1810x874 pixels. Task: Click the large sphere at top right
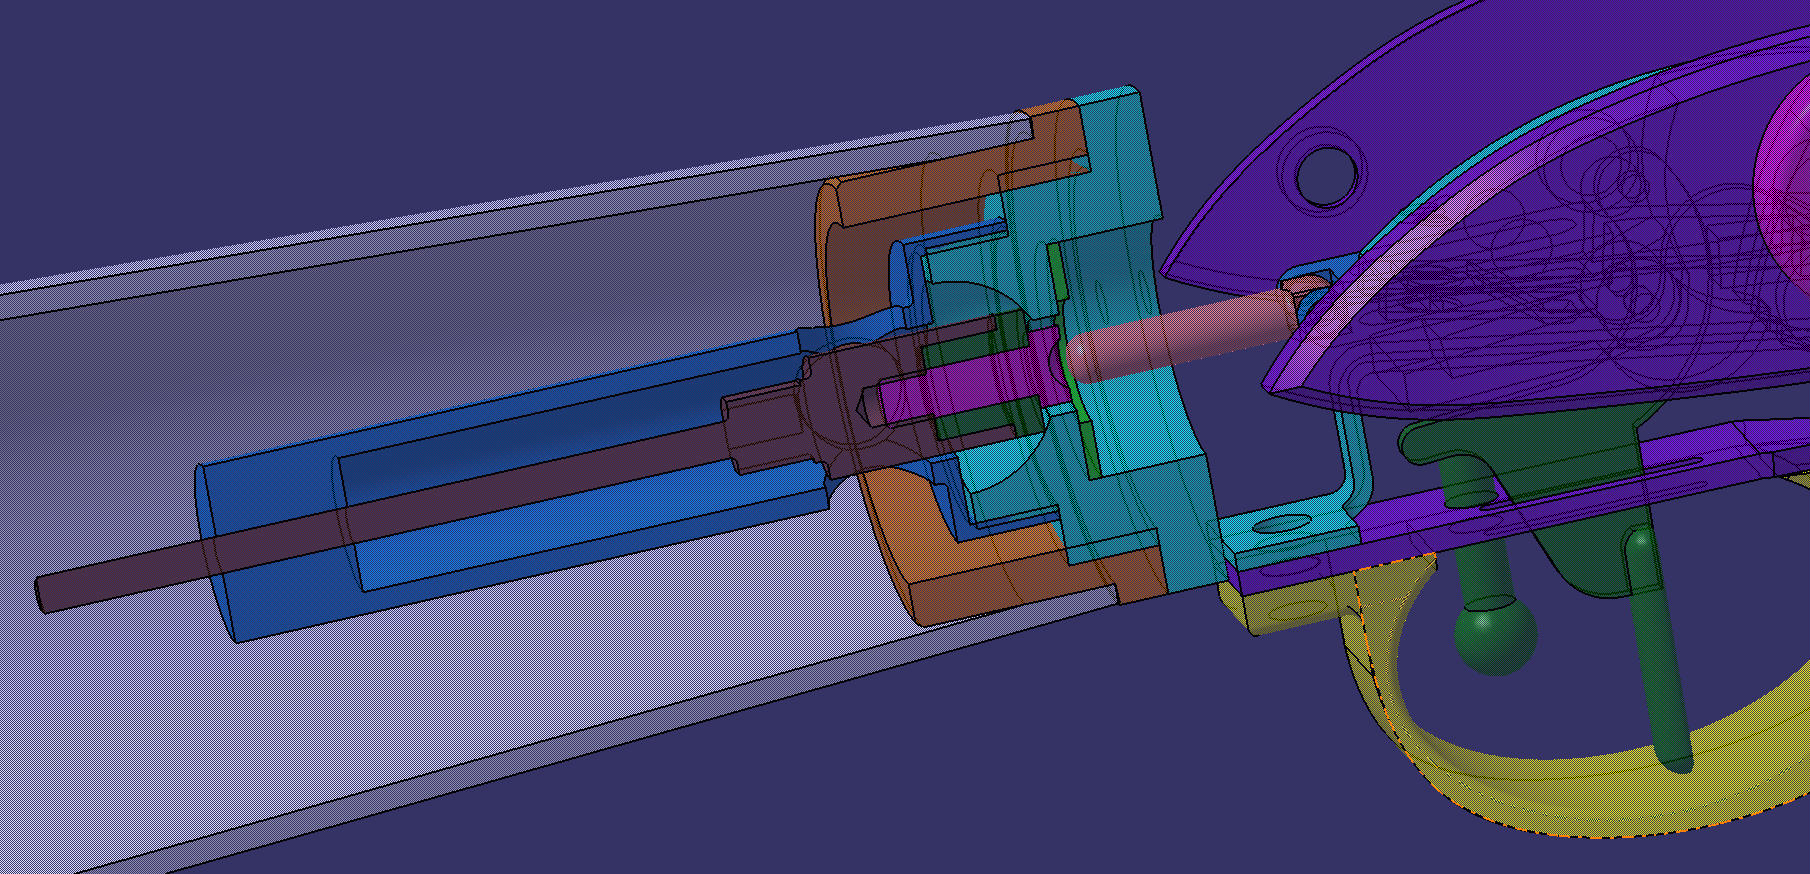coord(1785,170)
